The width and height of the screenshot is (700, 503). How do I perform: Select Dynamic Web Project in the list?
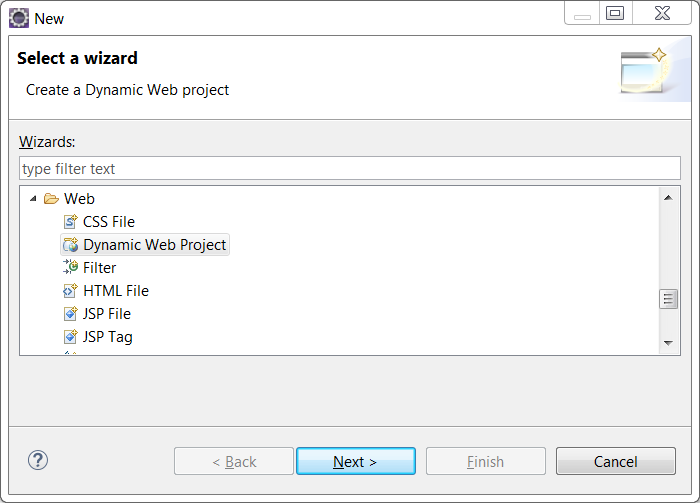[154, 245]
